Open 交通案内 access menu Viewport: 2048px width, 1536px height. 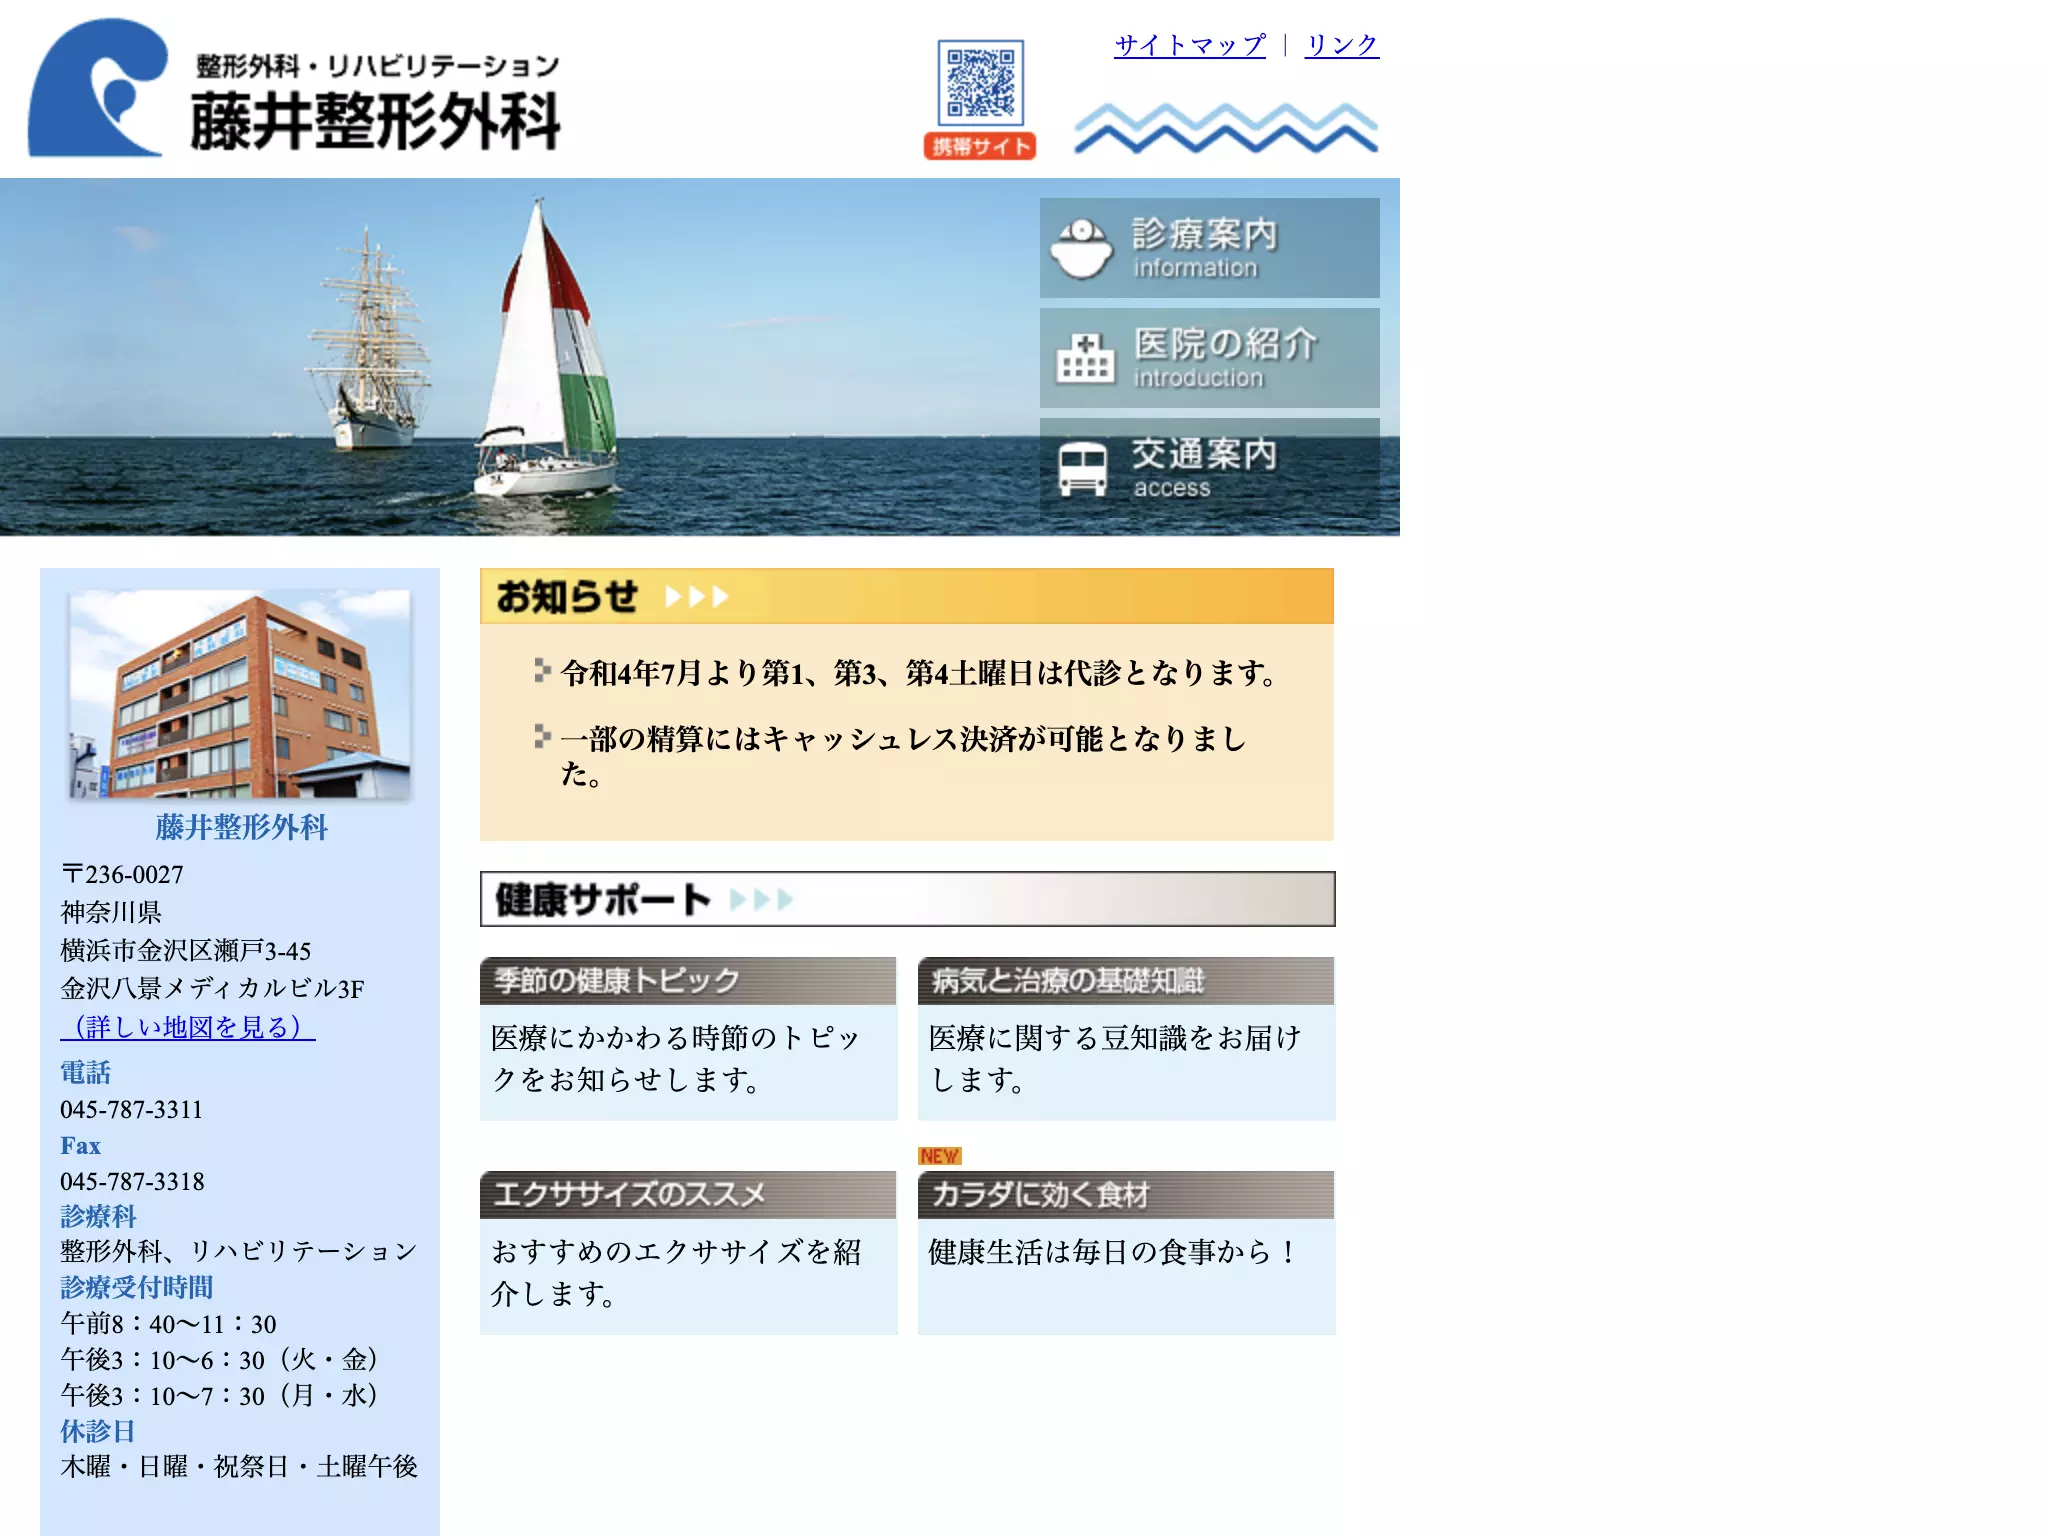point(1210,468)
